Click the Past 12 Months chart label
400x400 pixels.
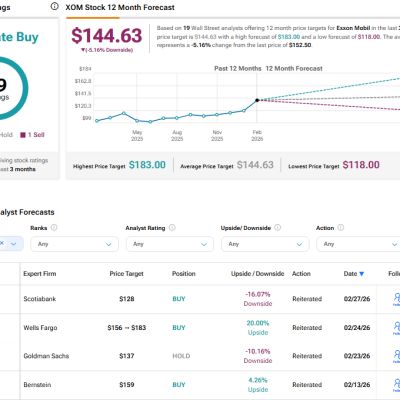coord(238,68)
